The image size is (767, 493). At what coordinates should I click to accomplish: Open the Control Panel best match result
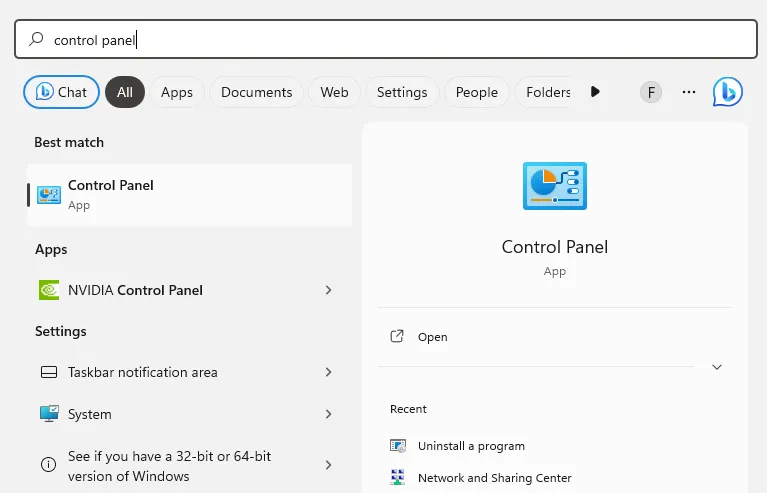190,195
